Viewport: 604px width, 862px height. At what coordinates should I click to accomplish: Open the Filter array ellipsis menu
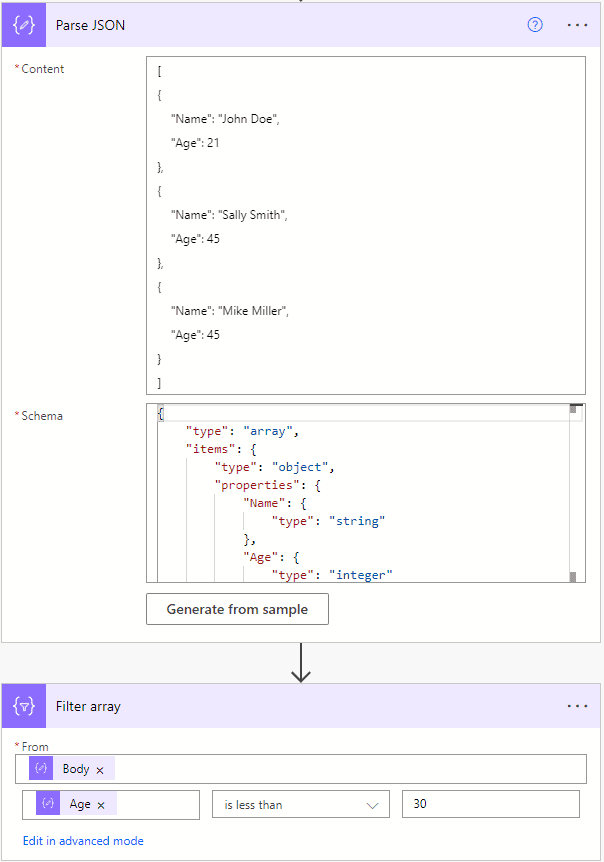pyautogui.click(x=577, y=706)
